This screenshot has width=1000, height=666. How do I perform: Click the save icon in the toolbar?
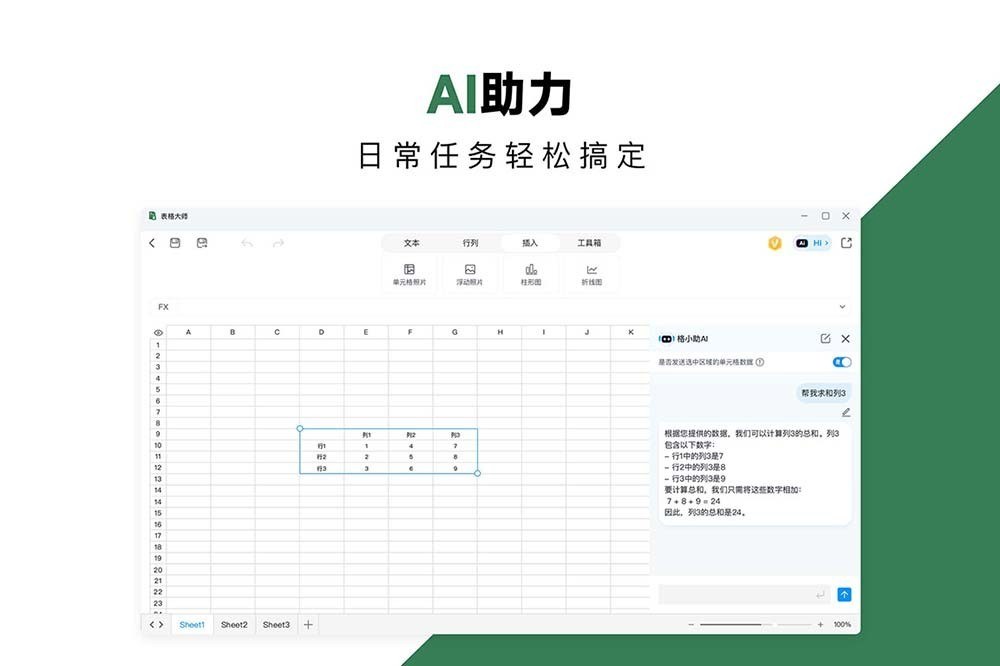[175, 242]
